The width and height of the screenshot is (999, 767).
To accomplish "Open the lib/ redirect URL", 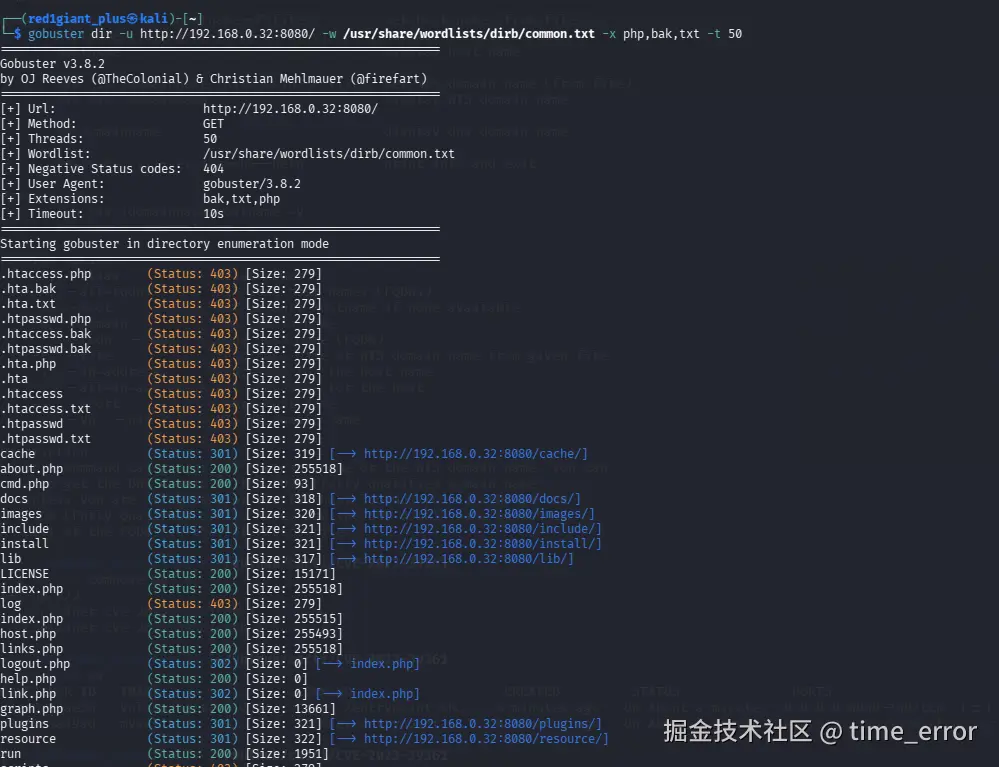I will click(x=465, y=559).
